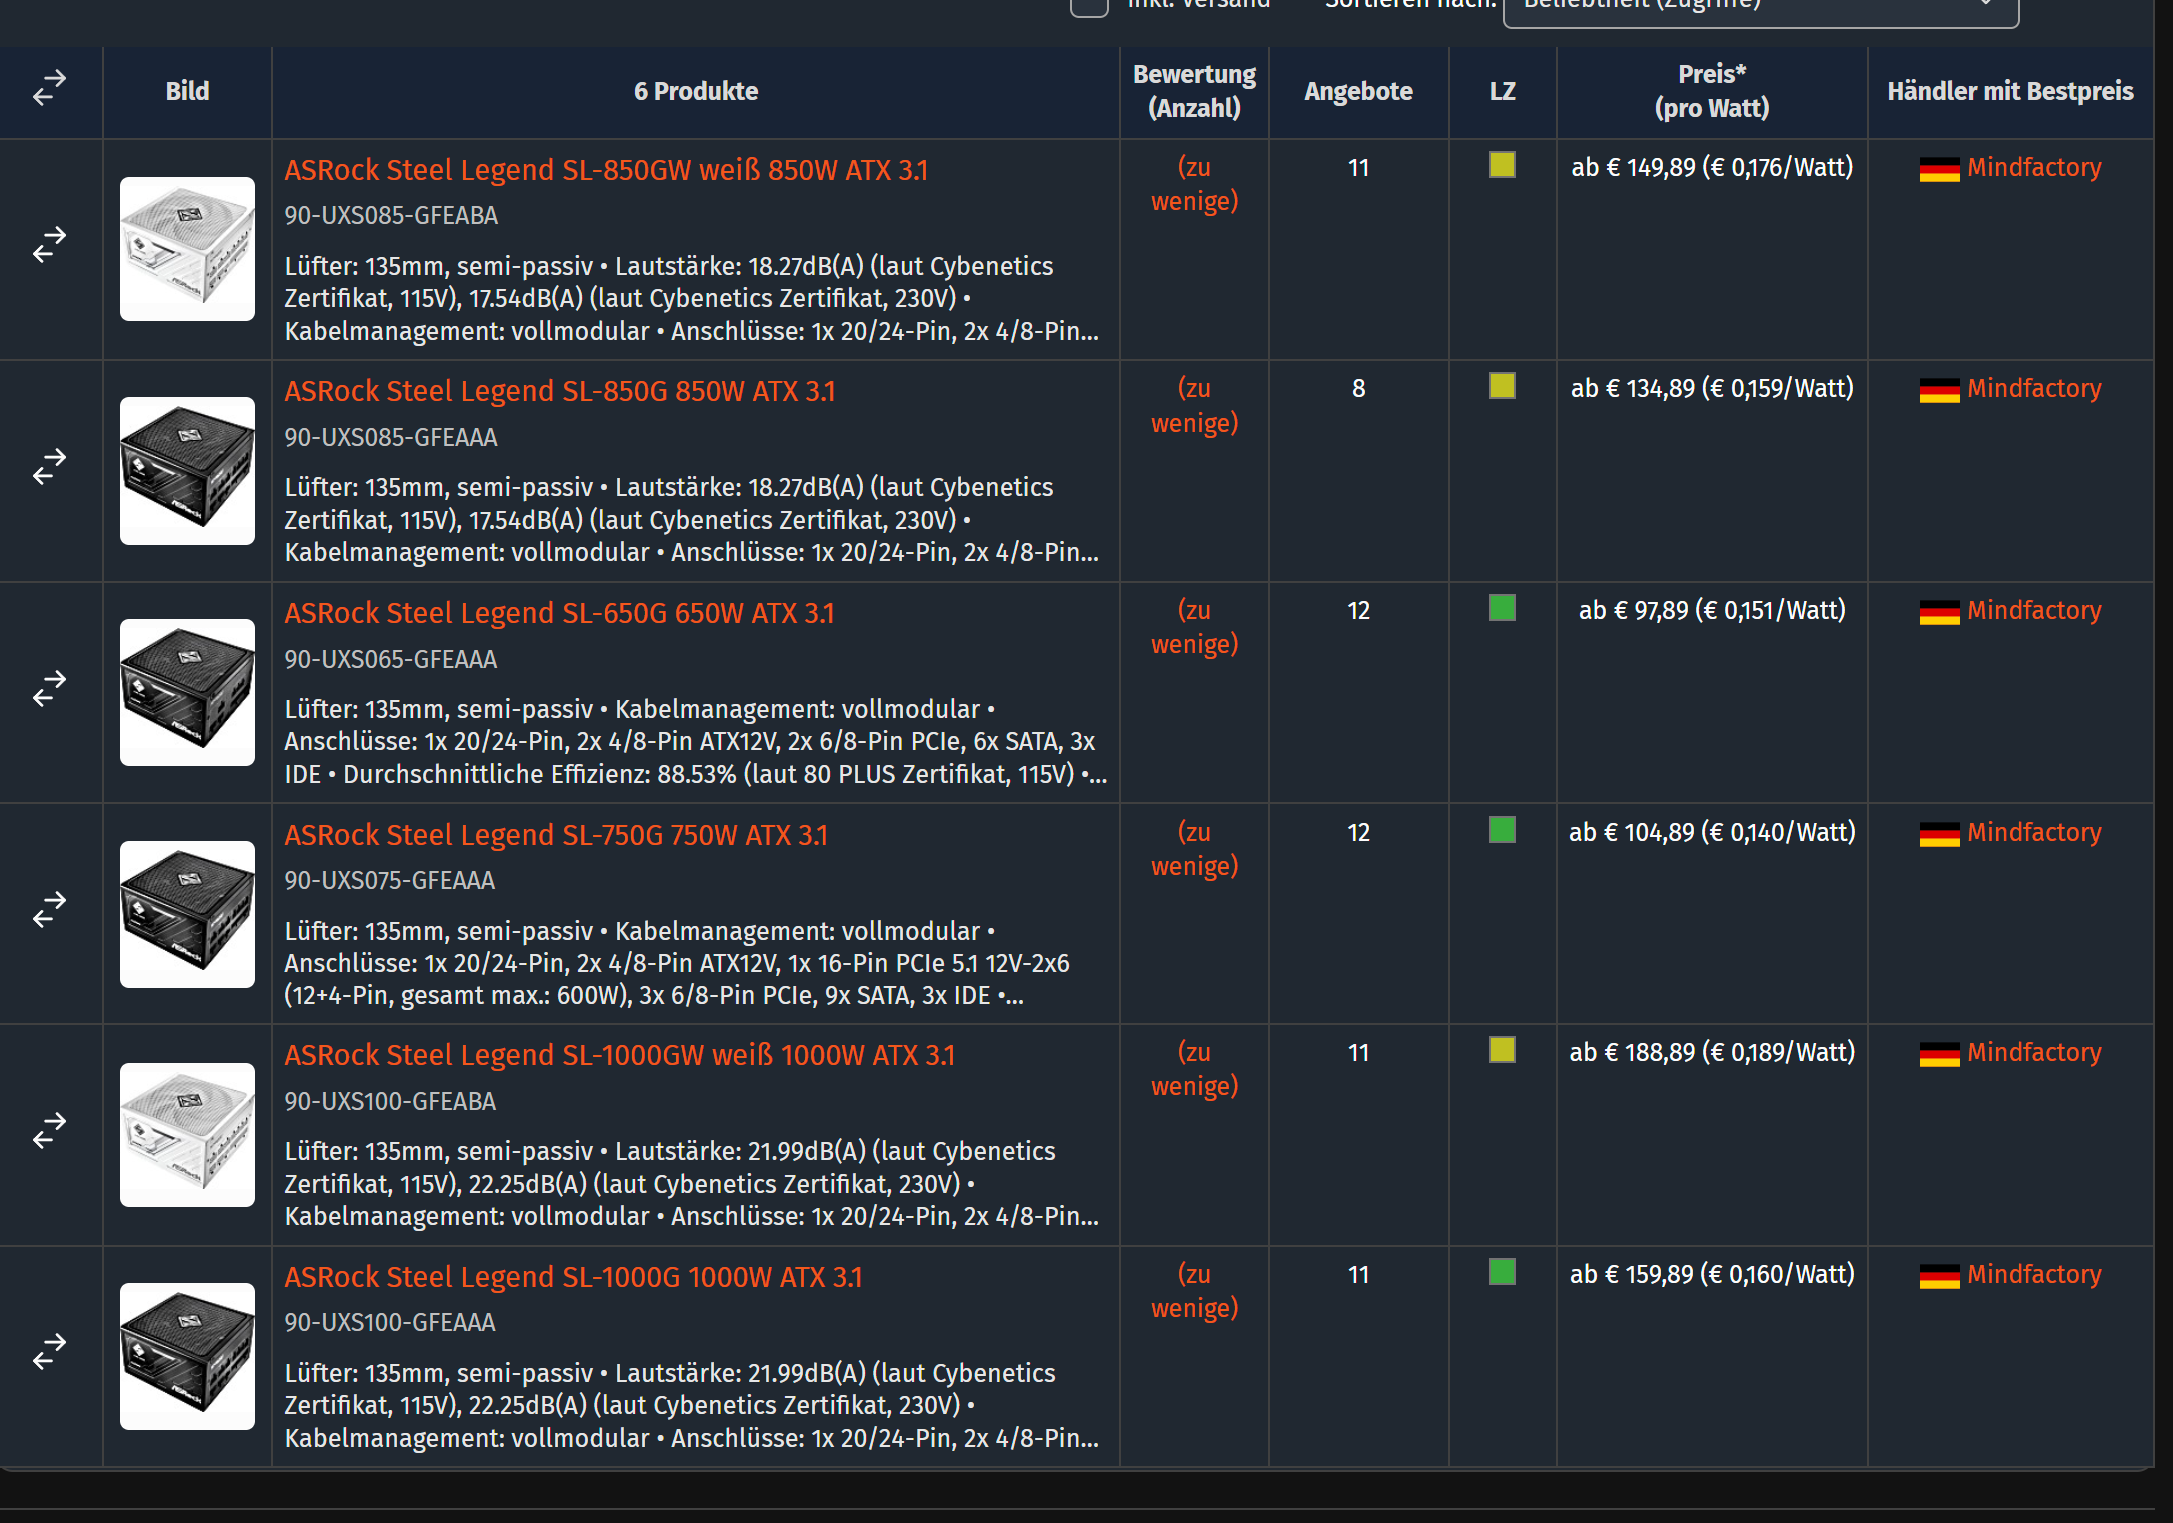Viewport: 2173px width, 1523px height.
Task: Click yellow availability square for SL-1000GW
Action: tap(1501, 1050)
